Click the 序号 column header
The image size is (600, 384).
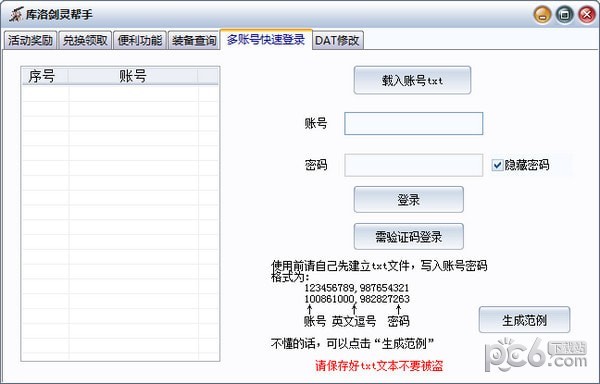click(45, 76)
